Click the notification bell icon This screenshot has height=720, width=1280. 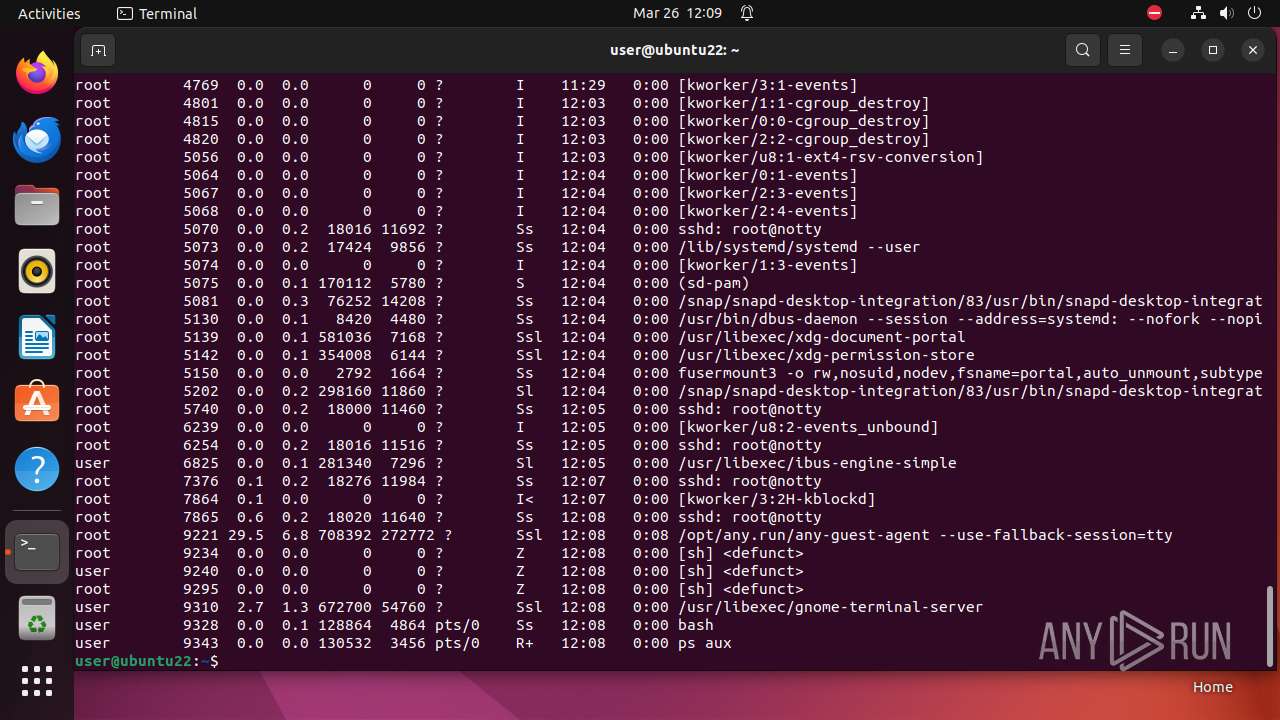(x=747, y=13)
